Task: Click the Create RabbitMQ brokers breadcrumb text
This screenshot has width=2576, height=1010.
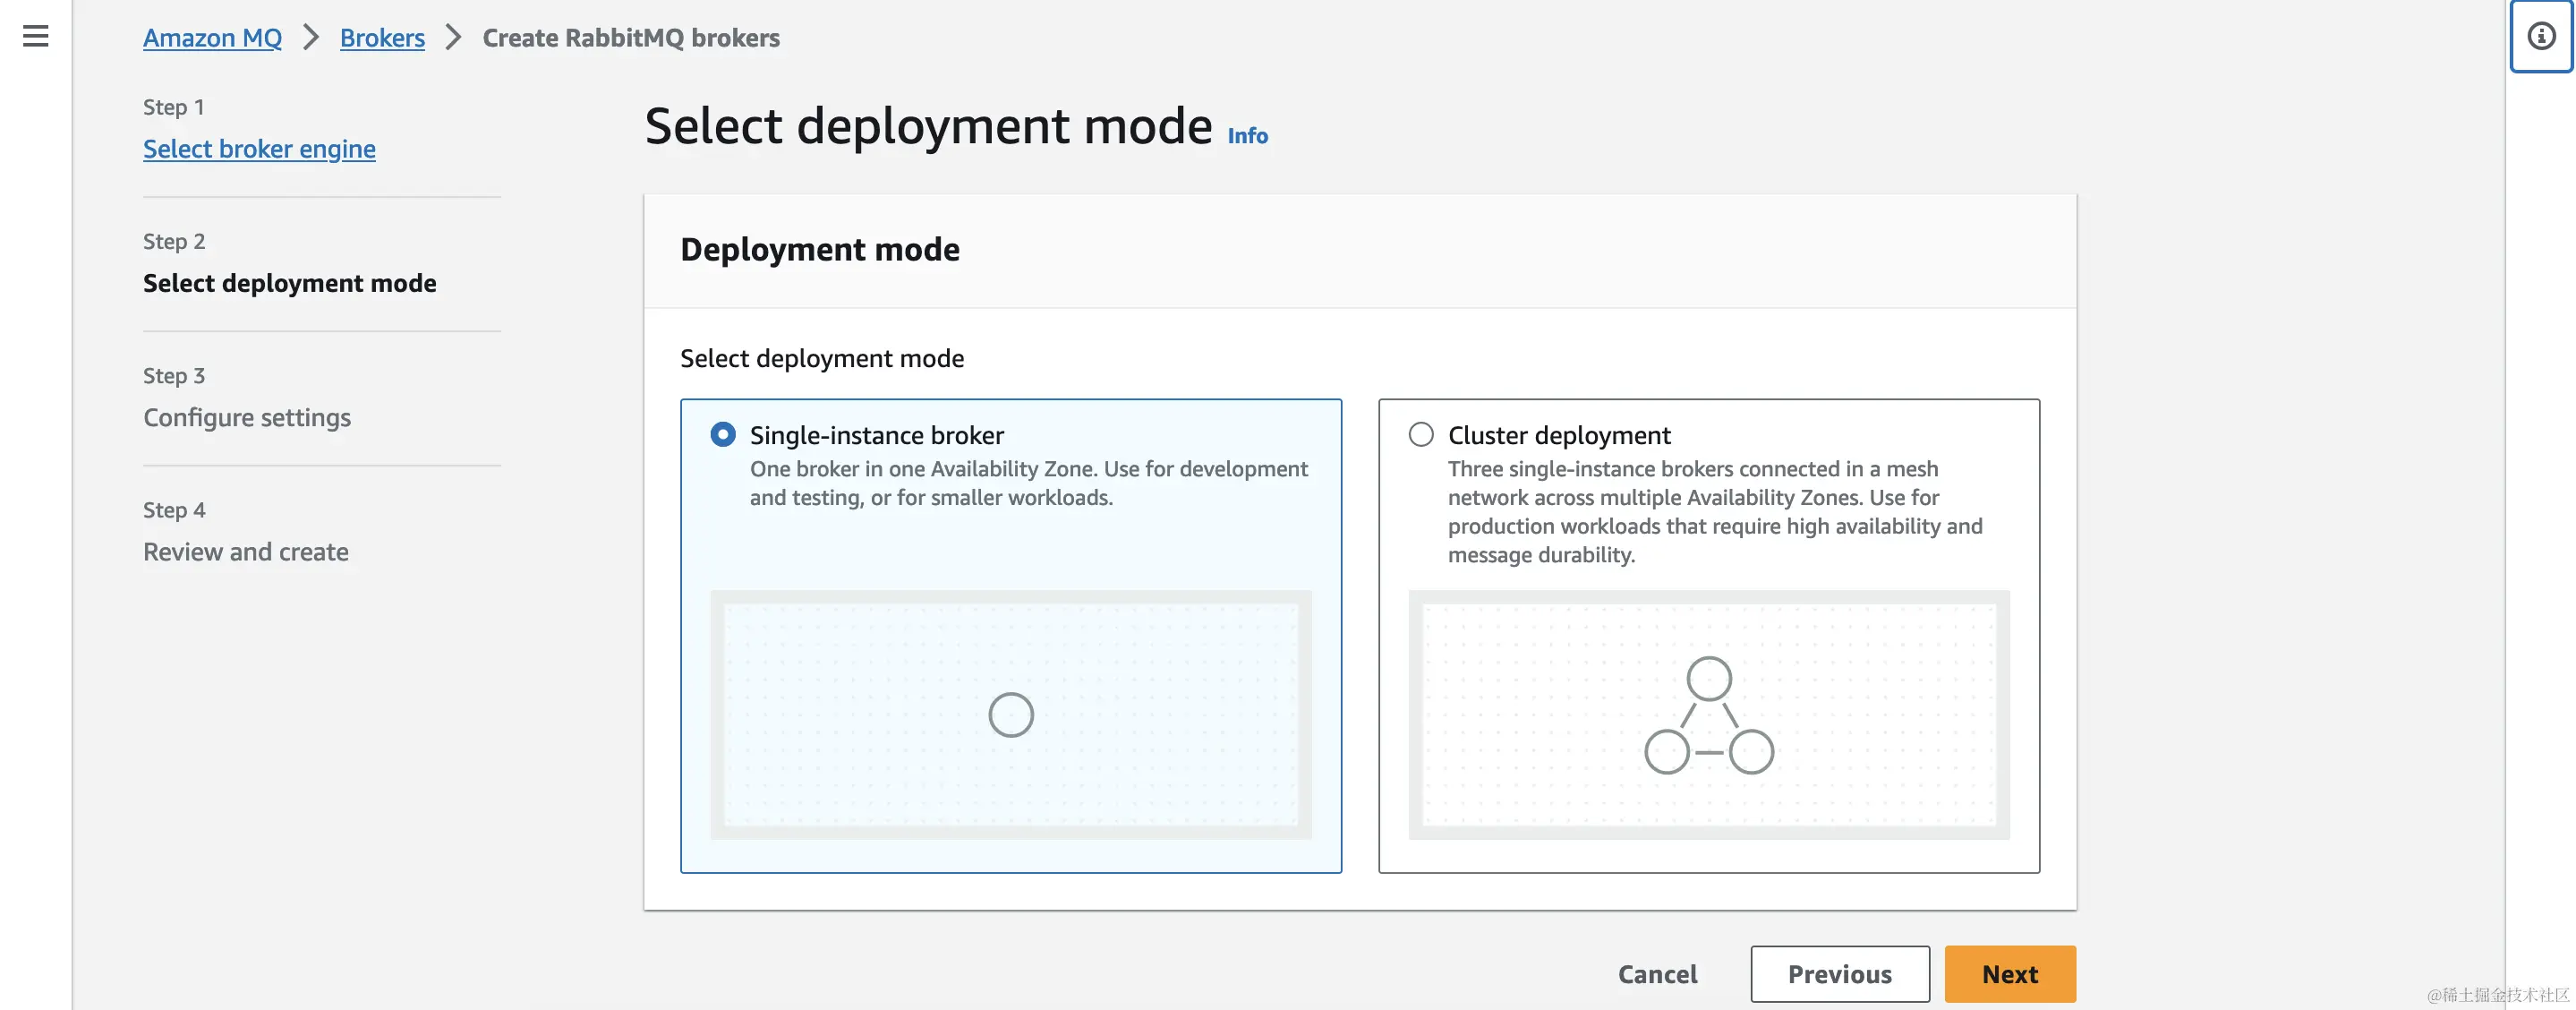Action: click(x=631, y=38)
